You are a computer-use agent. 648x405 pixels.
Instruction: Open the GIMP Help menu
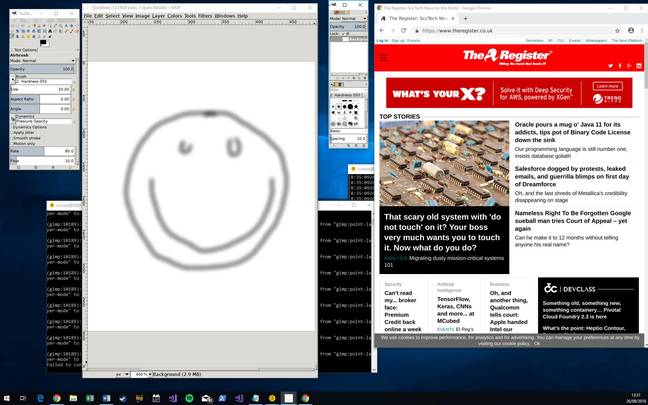243,16
